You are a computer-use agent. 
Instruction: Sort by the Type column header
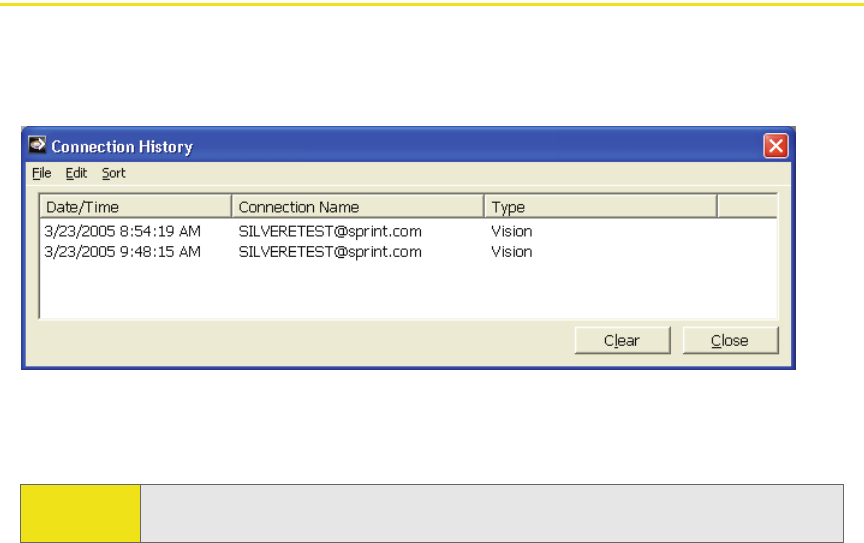click(601, 207)
